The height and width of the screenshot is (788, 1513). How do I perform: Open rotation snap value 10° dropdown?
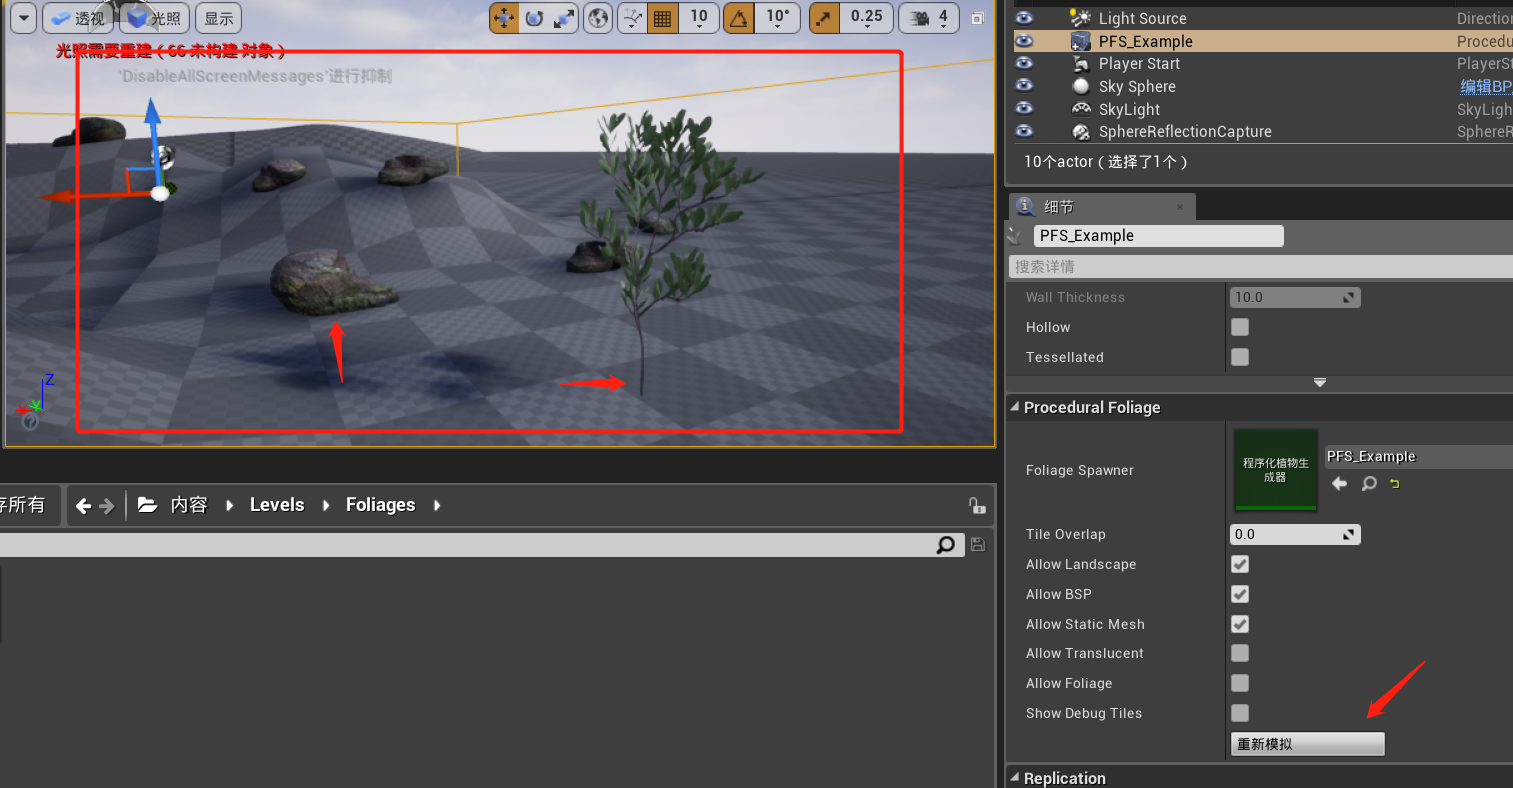pyautogui.click(x=778, y=18)
